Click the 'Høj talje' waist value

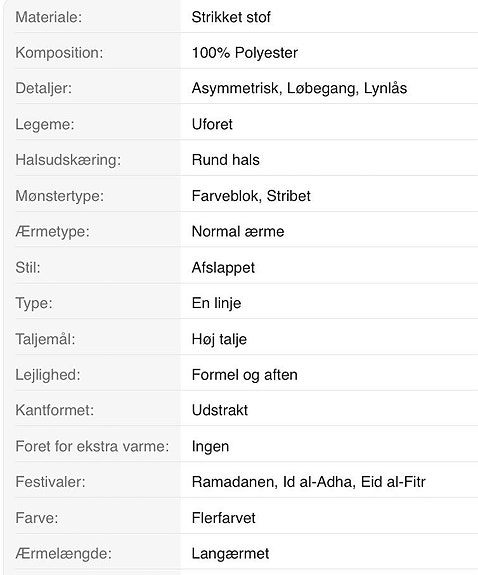tap(219, 339)
